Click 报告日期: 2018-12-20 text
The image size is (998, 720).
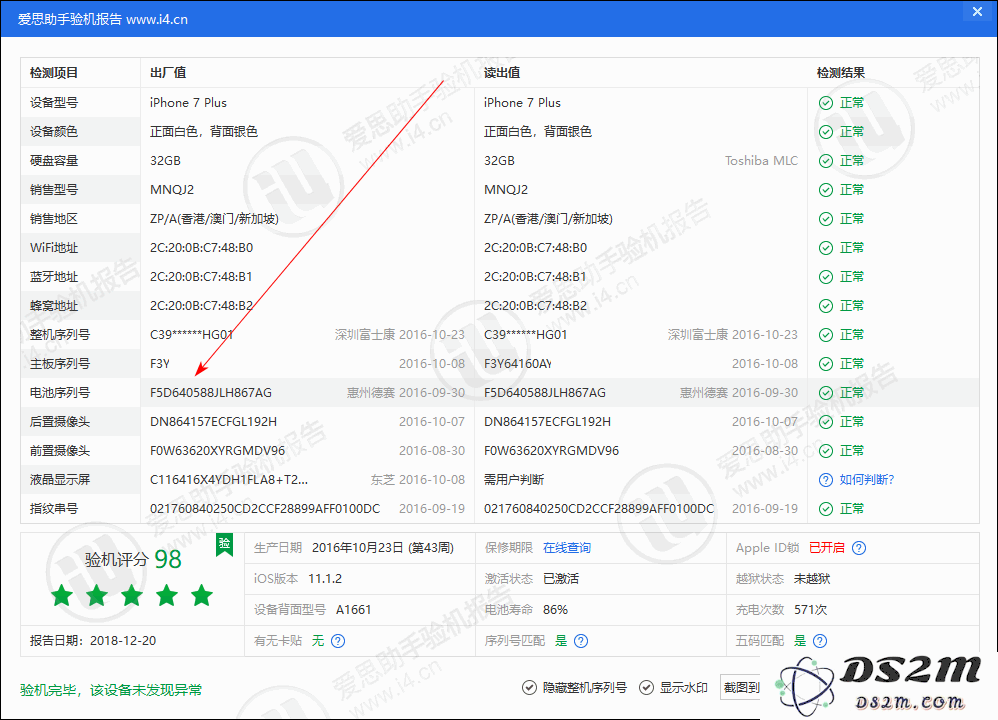pos(93,641)
